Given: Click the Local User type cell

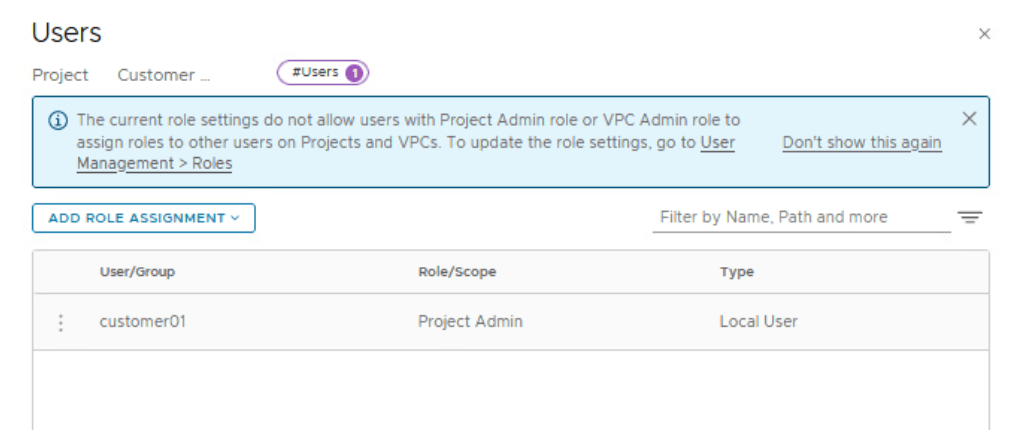Looking at the screenshot, I should [758, 322].
